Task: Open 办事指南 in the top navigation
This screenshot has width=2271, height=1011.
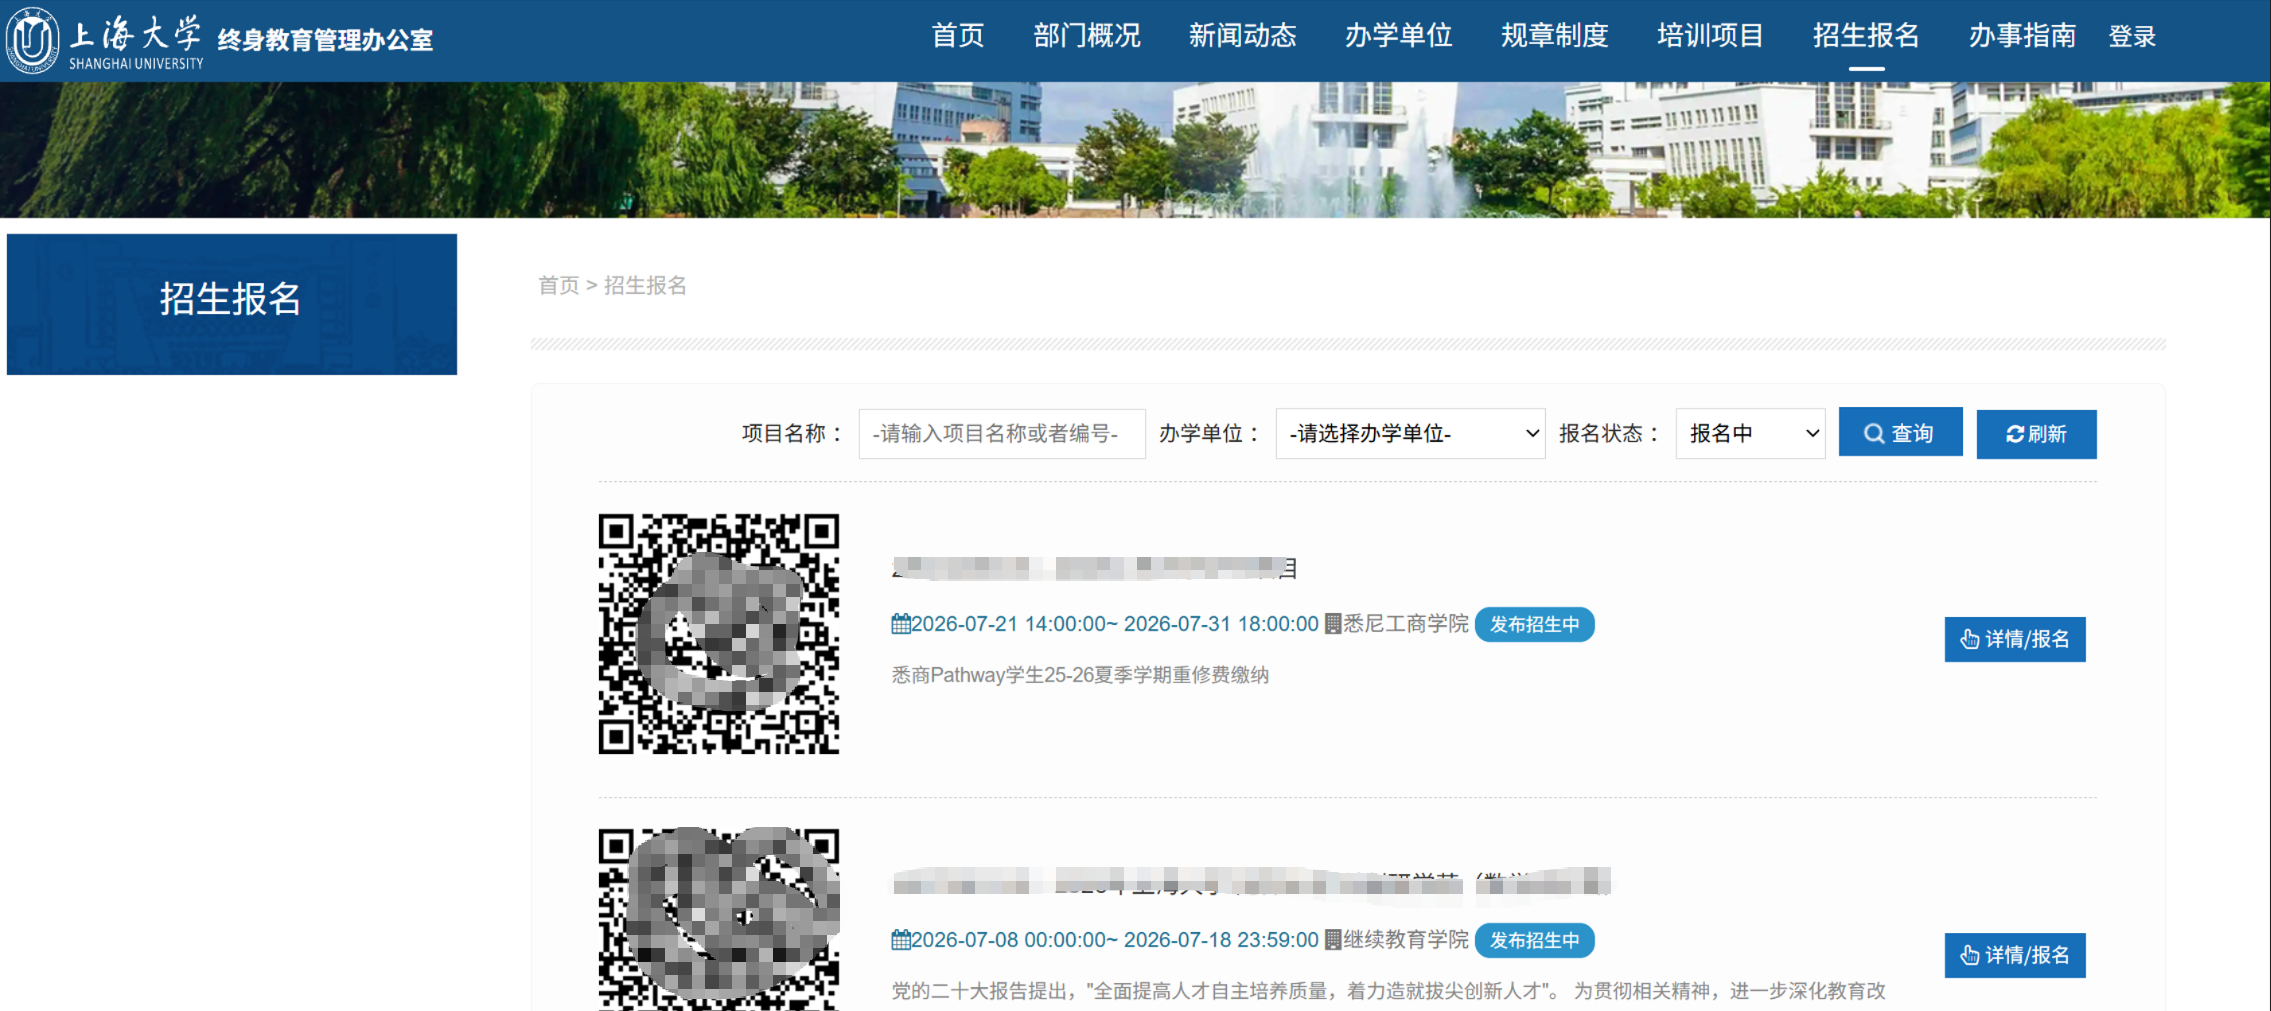Action: (x=2023, y=36)
